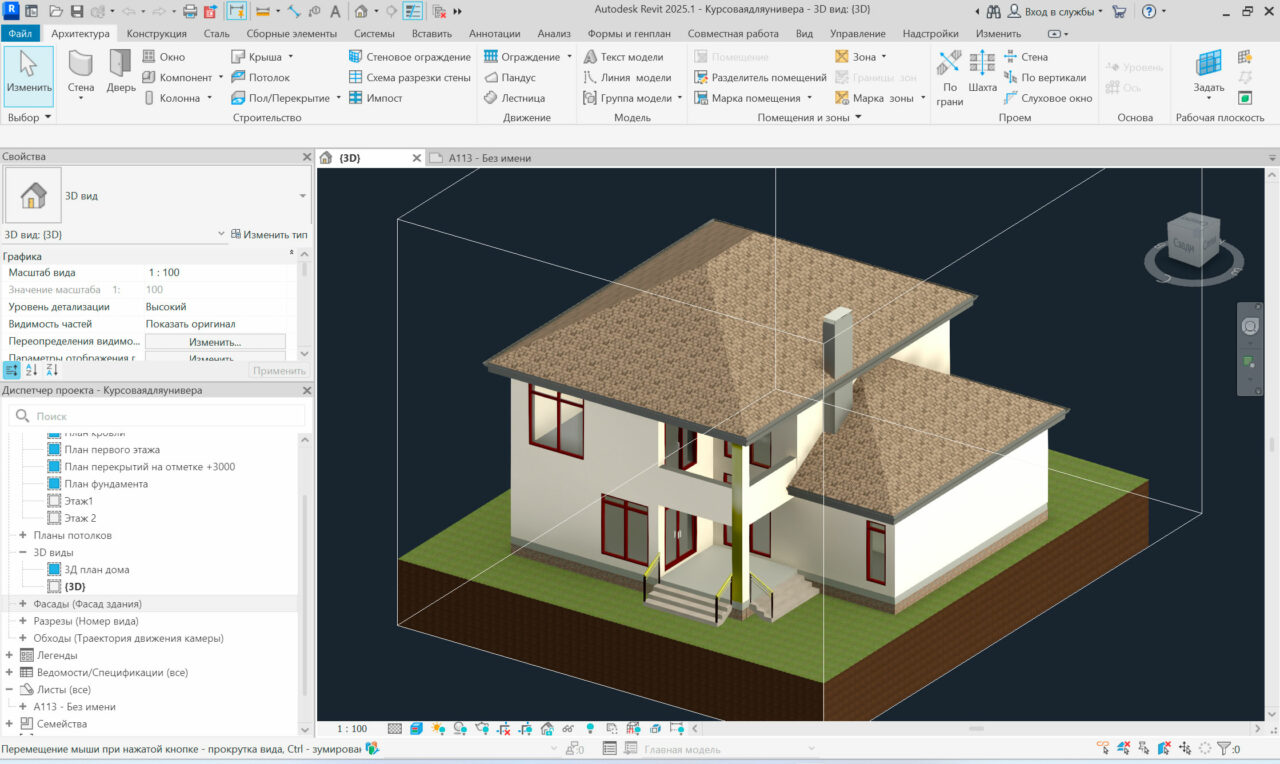Collapse the 3D виды tree node

tap(23, 552)
